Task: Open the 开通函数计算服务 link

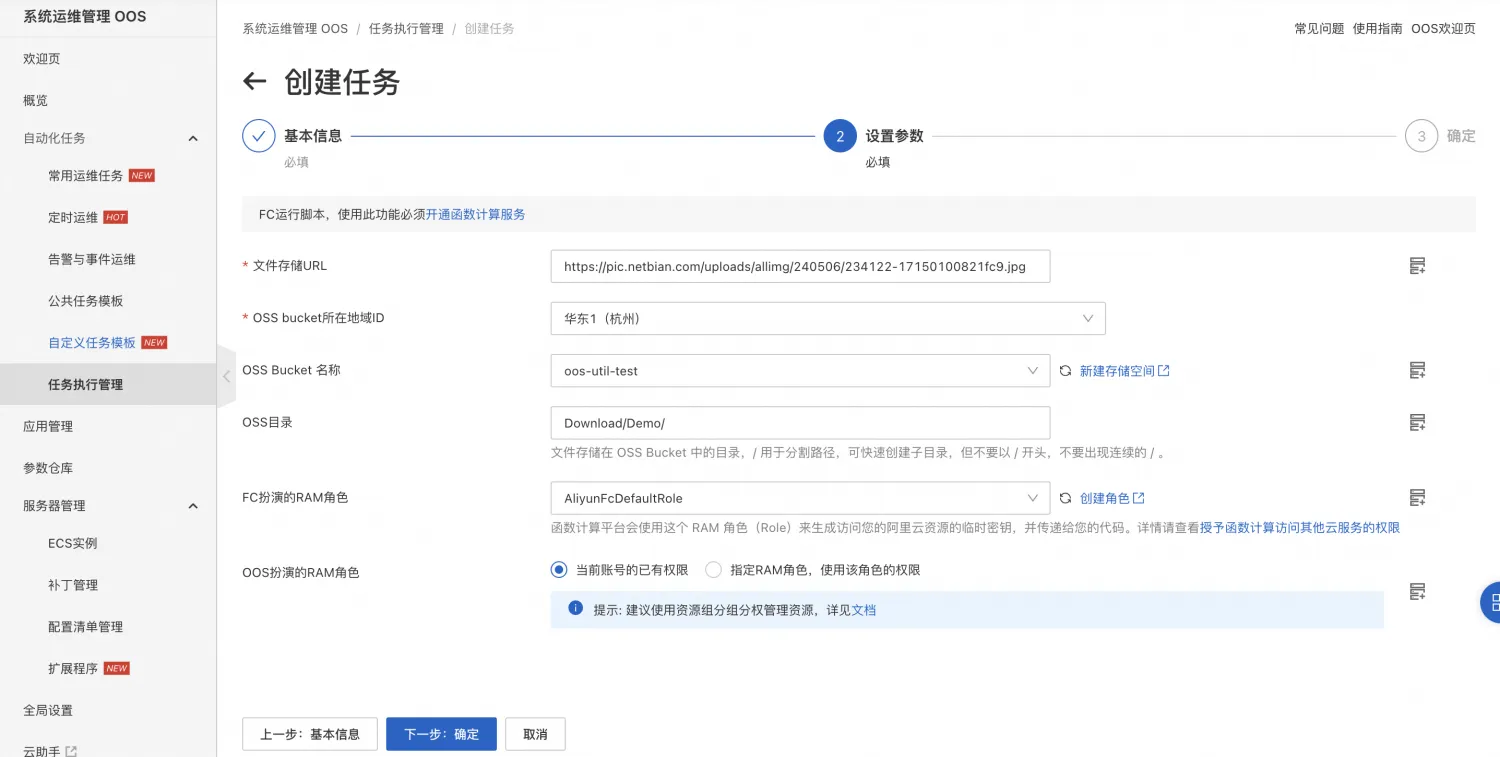Action: 476,214
